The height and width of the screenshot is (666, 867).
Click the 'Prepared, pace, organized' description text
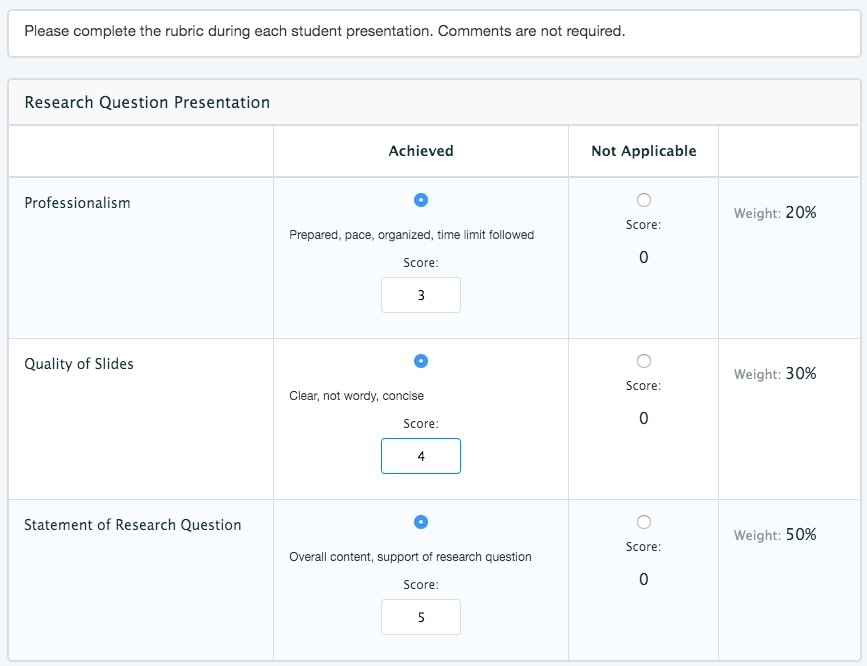[x=412, y=235]
